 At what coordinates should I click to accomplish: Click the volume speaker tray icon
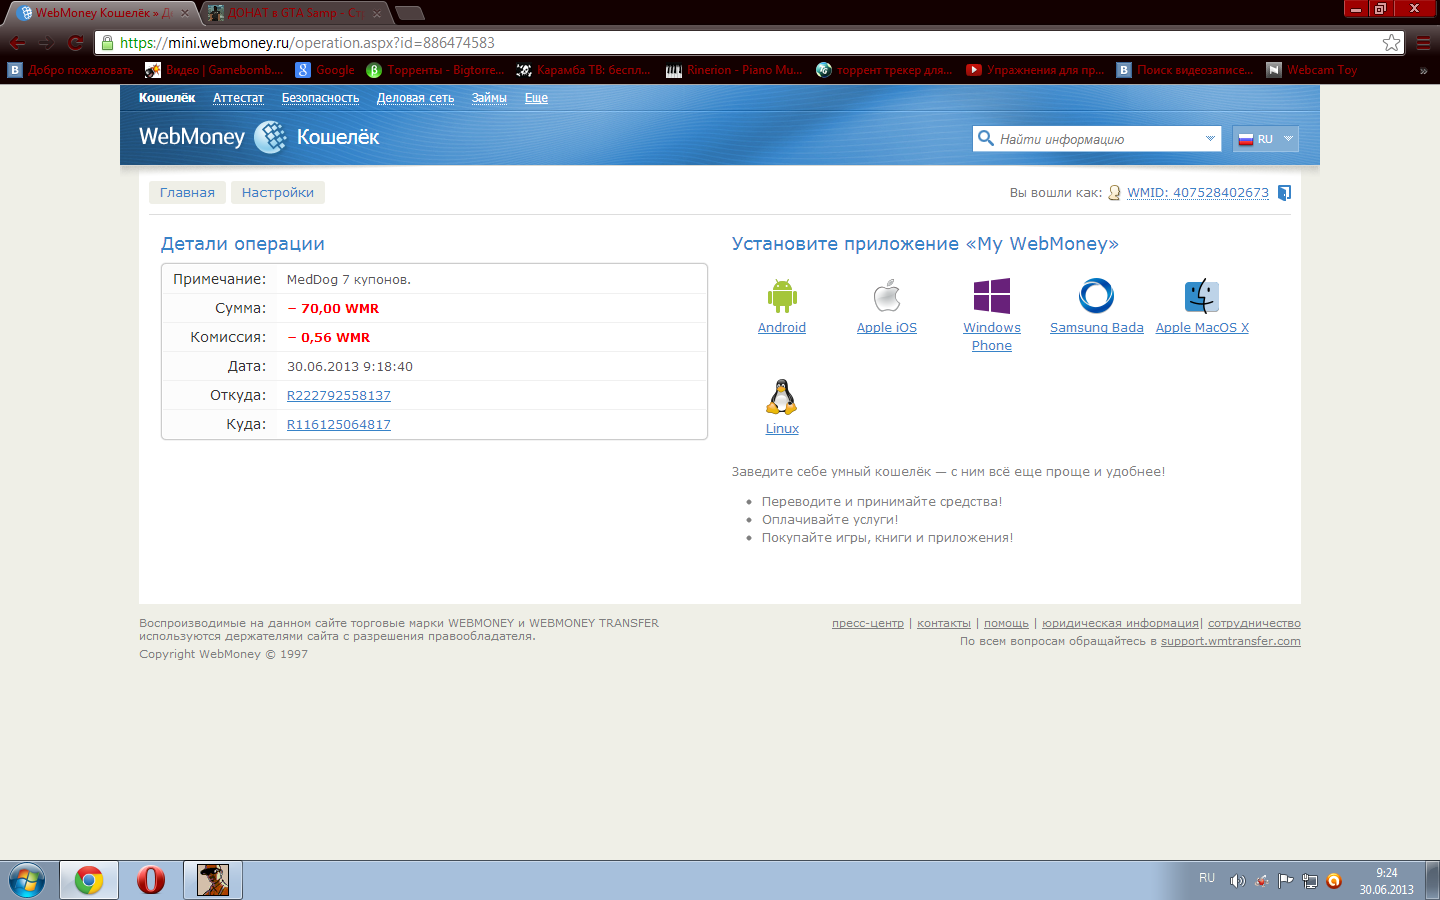pyautogui.click(x=1237, y=881)
